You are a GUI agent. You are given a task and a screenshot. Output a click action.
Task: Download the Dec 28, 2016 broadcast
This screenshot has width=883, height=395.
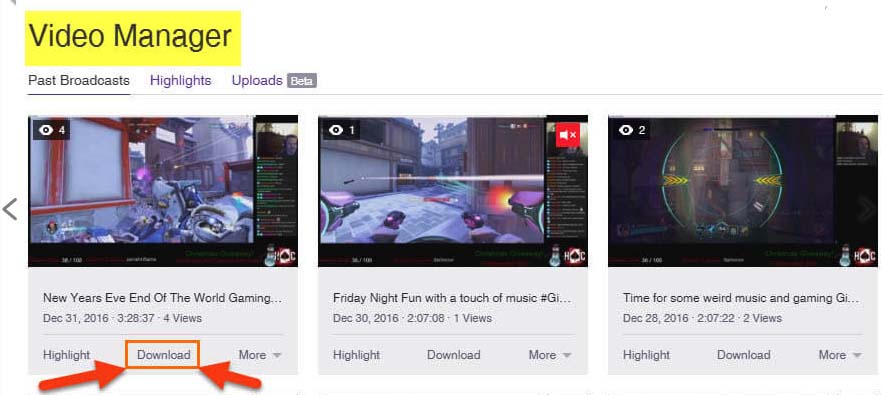pyautogui.click(x=743, y=355)
